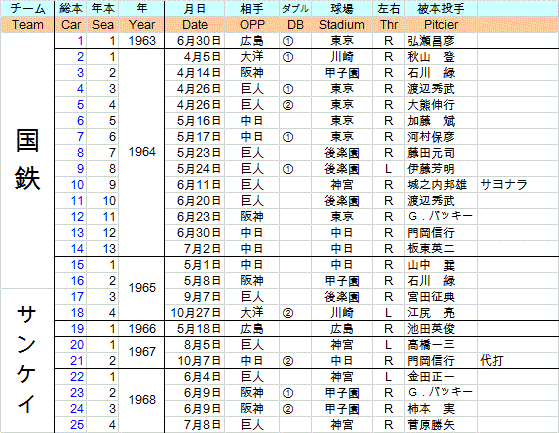Viewport: 559px width, 433px height.
Task: Click pitcher 板東英二
Action: [431, 248]
